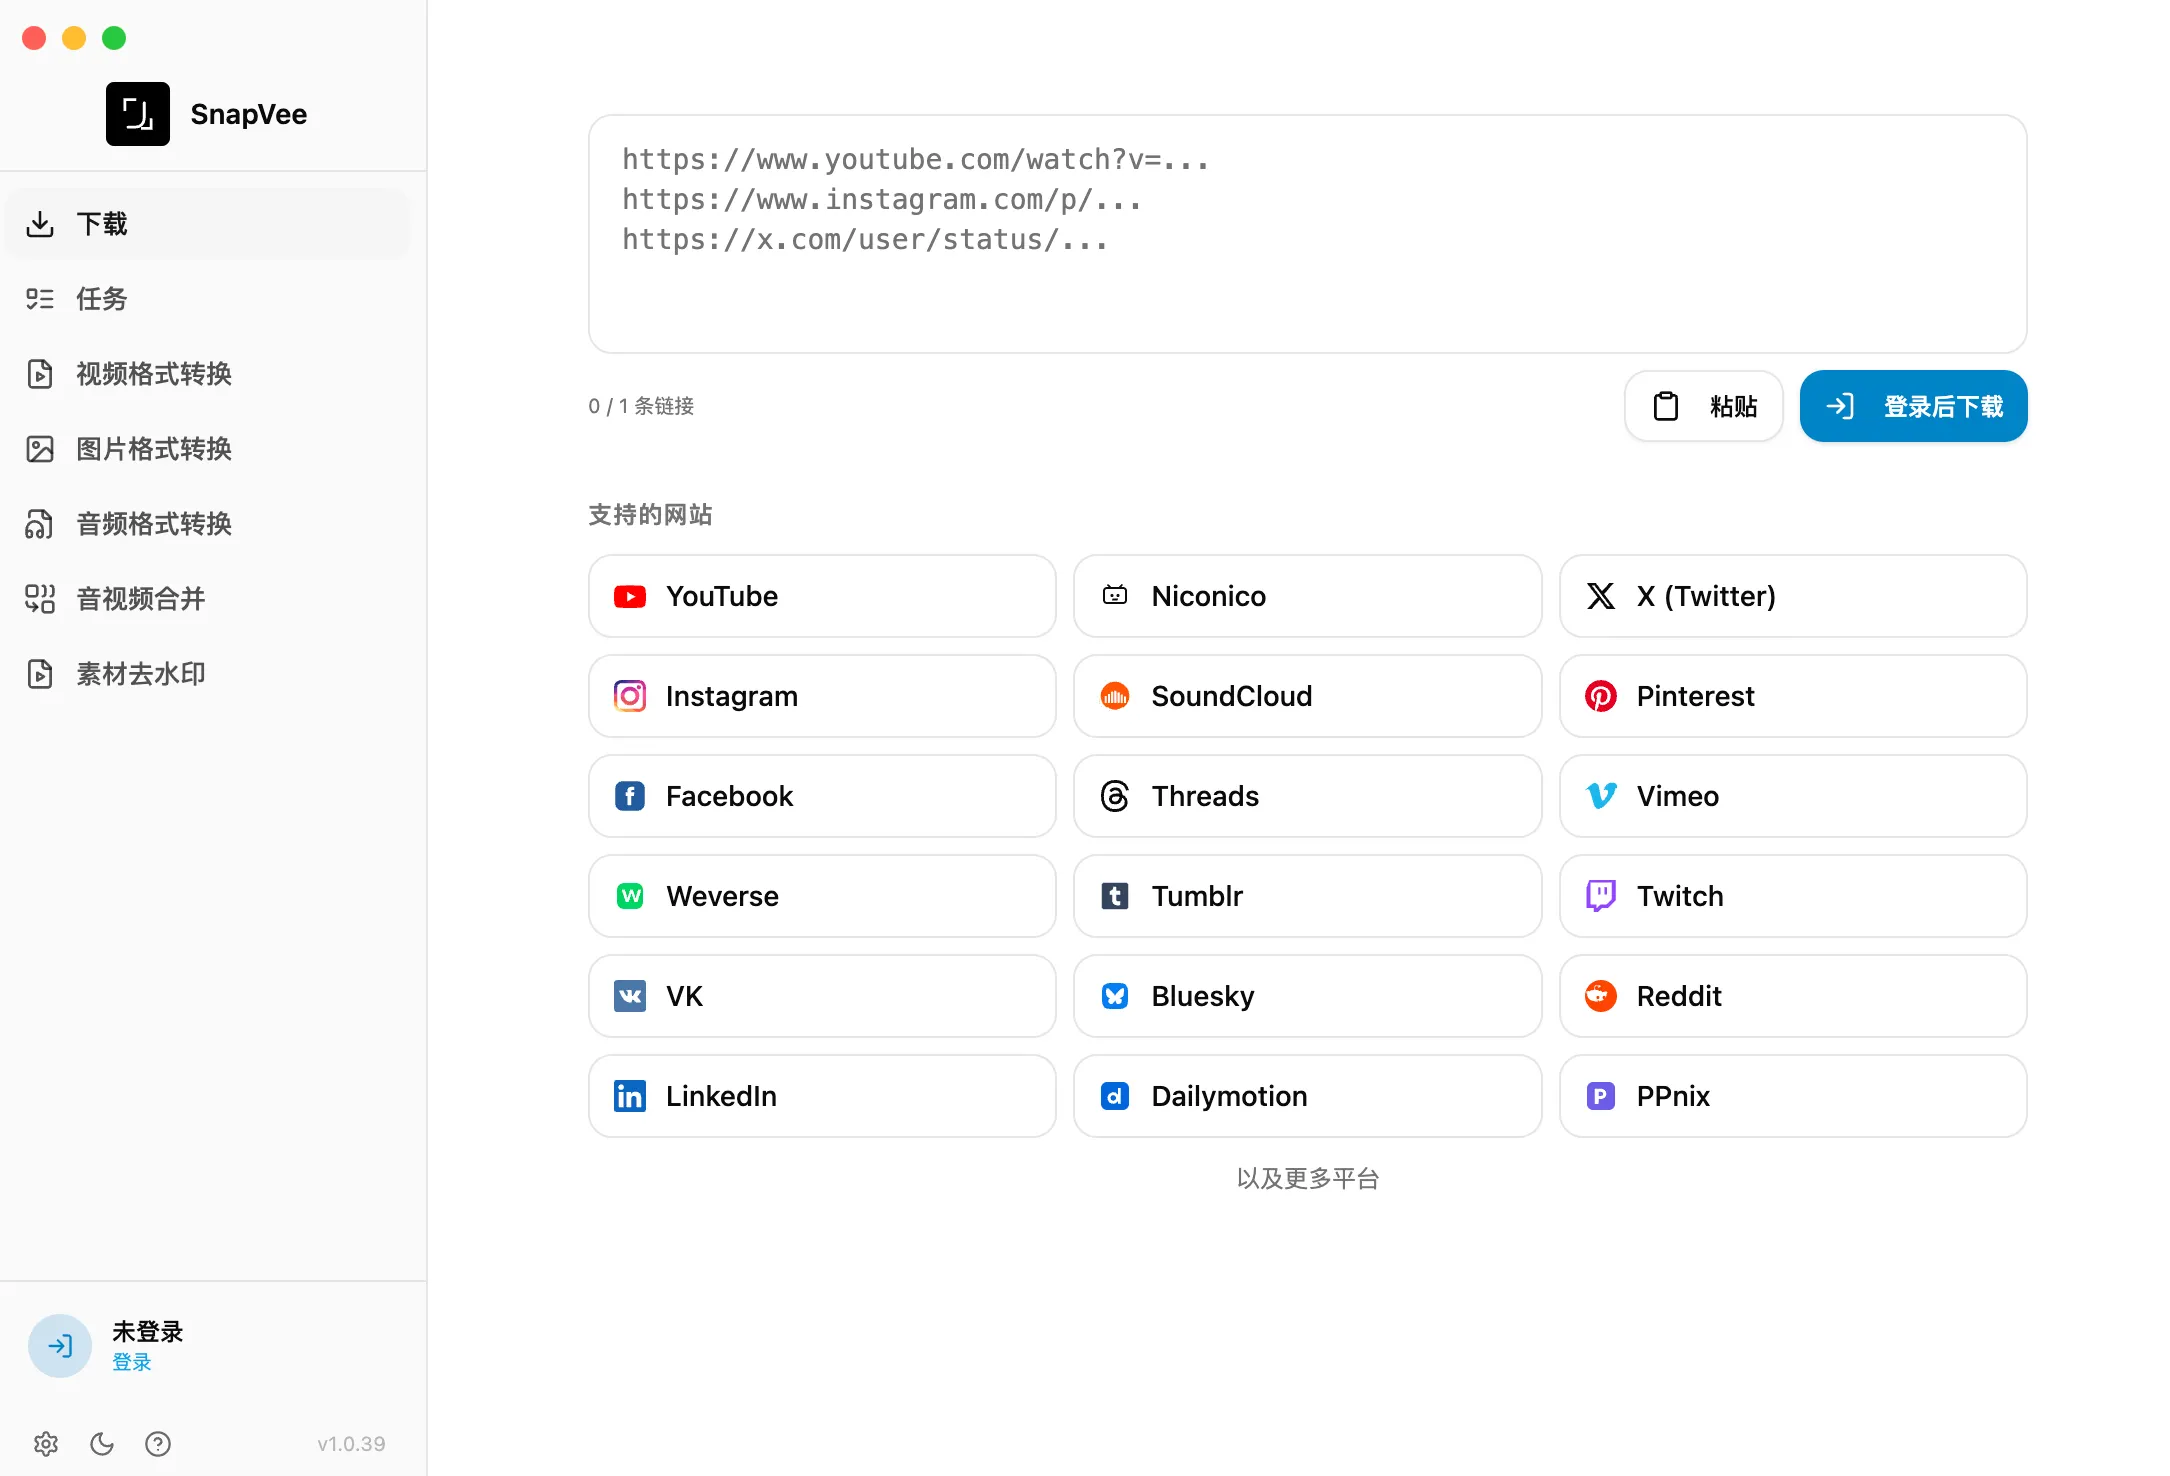This screenshot has width=2170, height=1476.
Task: Click in the URL input text area
Action: tap(1308, 234)
